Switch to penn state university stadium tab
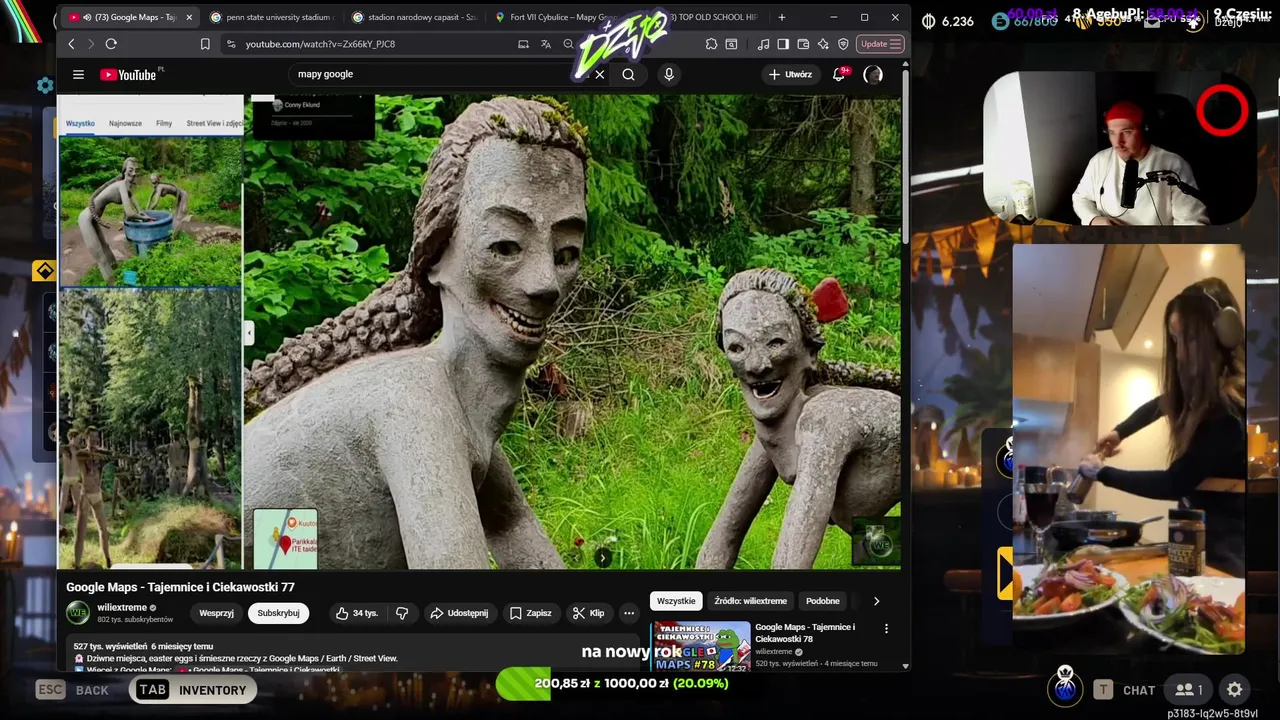This screenshot has width=1280, height=720. [x=273, y=17]
